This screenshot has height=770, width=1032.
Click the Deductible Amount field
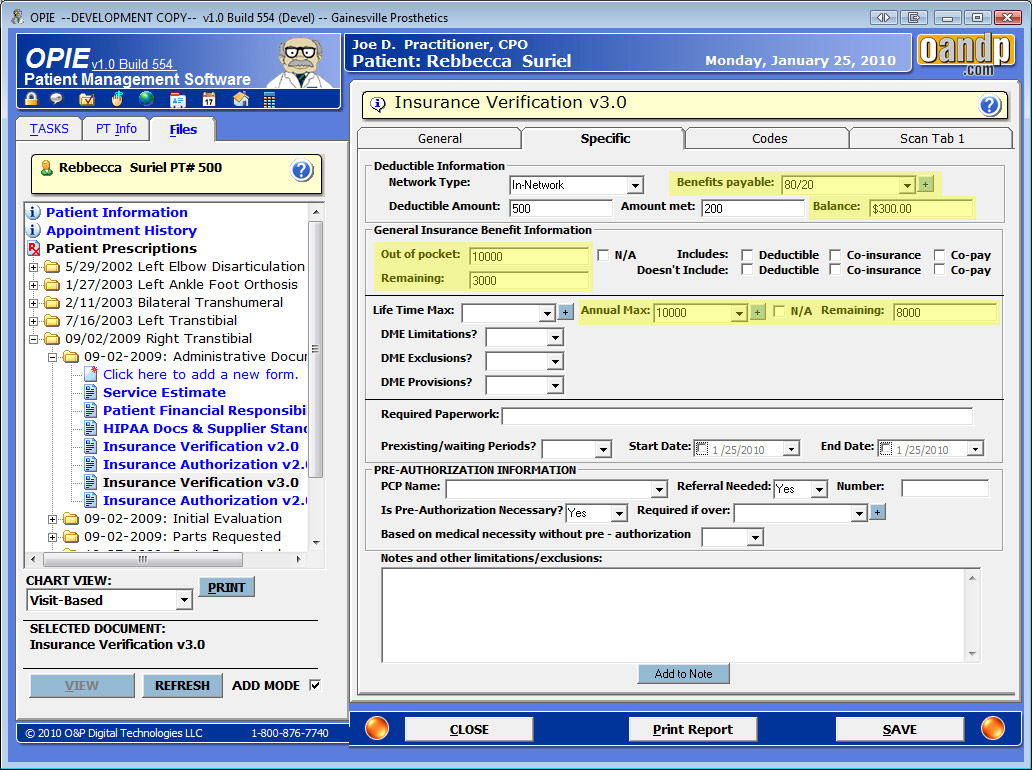561,209
